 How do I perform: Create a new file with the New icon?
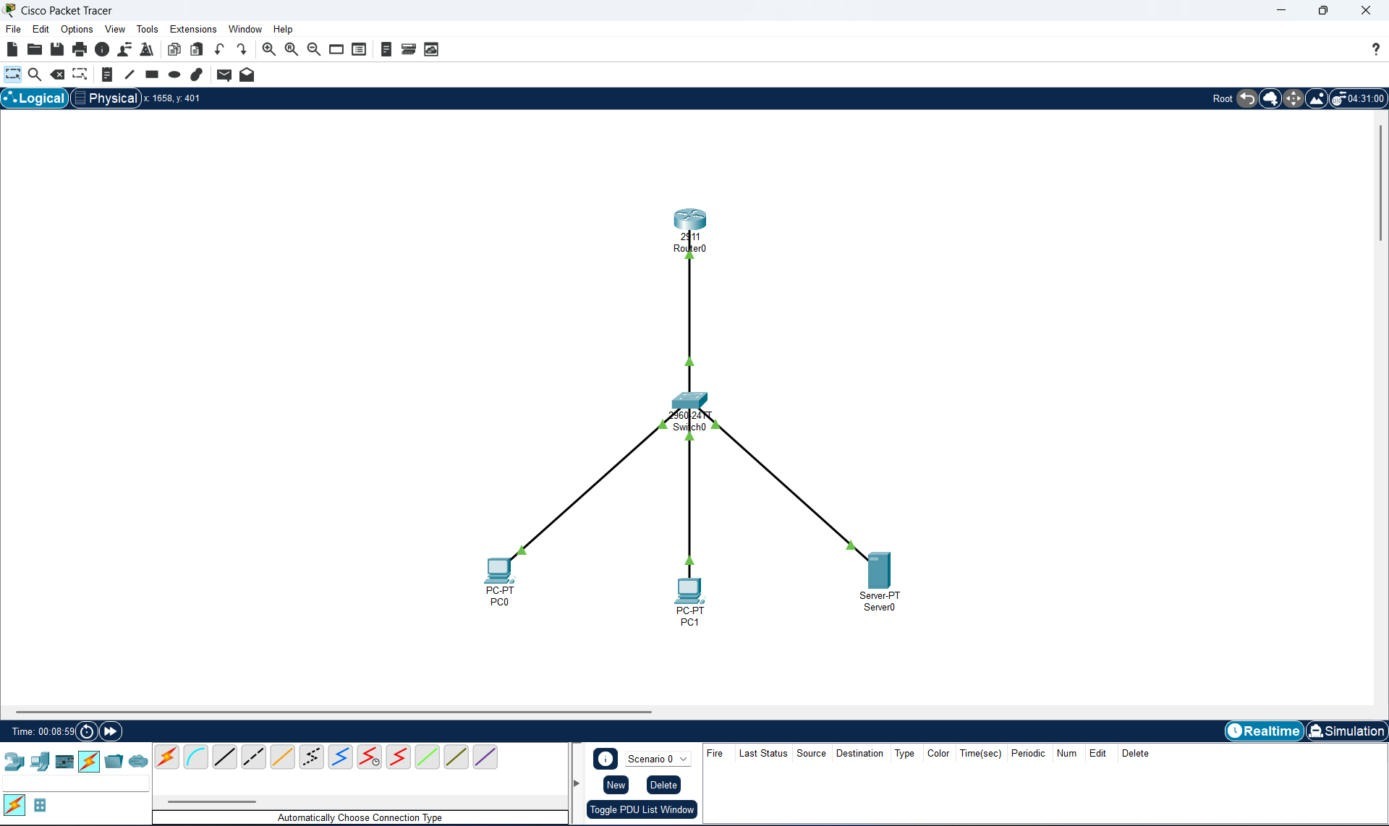(12, 49)
